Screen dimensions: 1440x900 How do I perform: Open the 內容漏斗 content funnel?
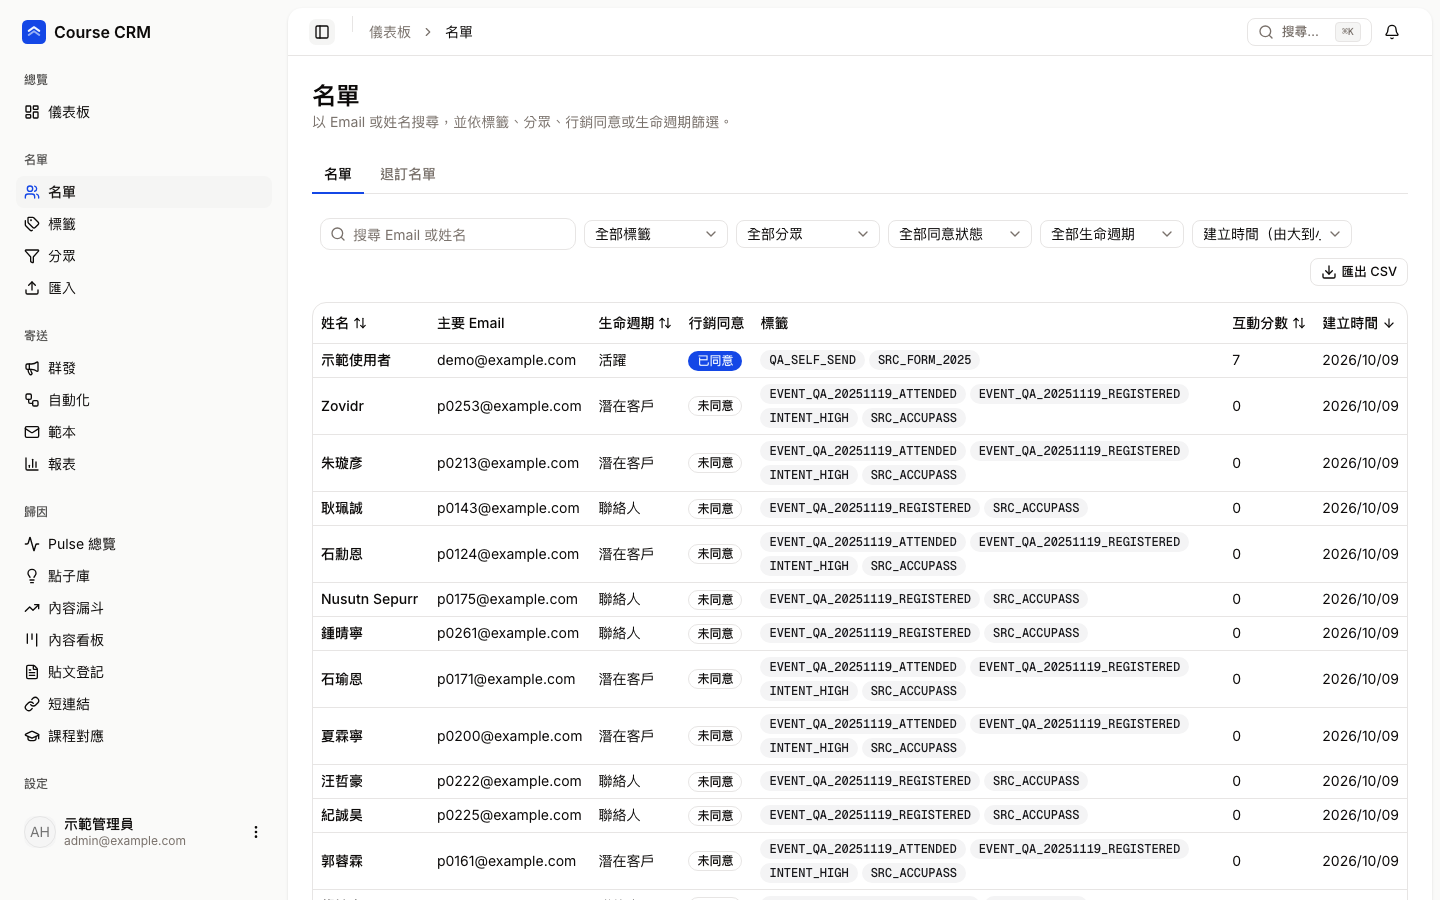pos(144,608)
